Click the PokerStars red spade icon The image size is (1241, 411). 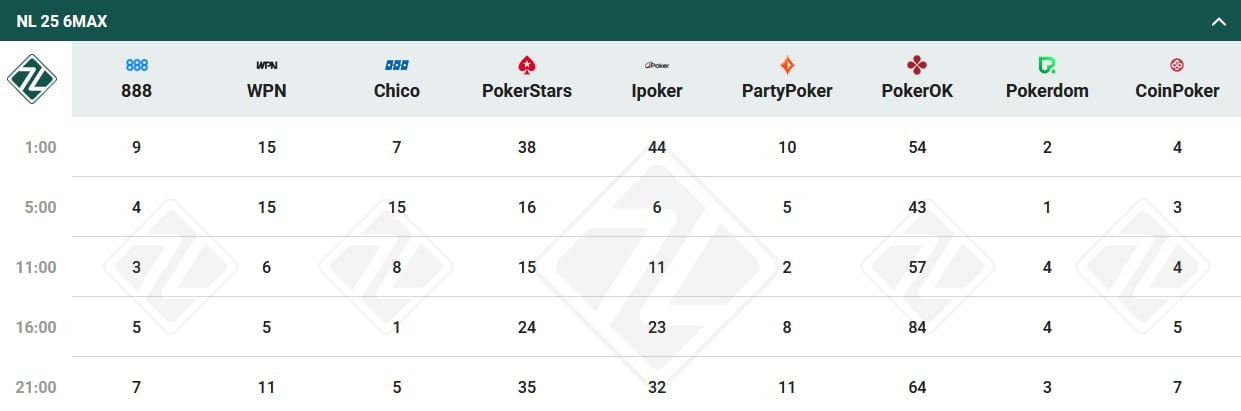(x=527, y=66)
